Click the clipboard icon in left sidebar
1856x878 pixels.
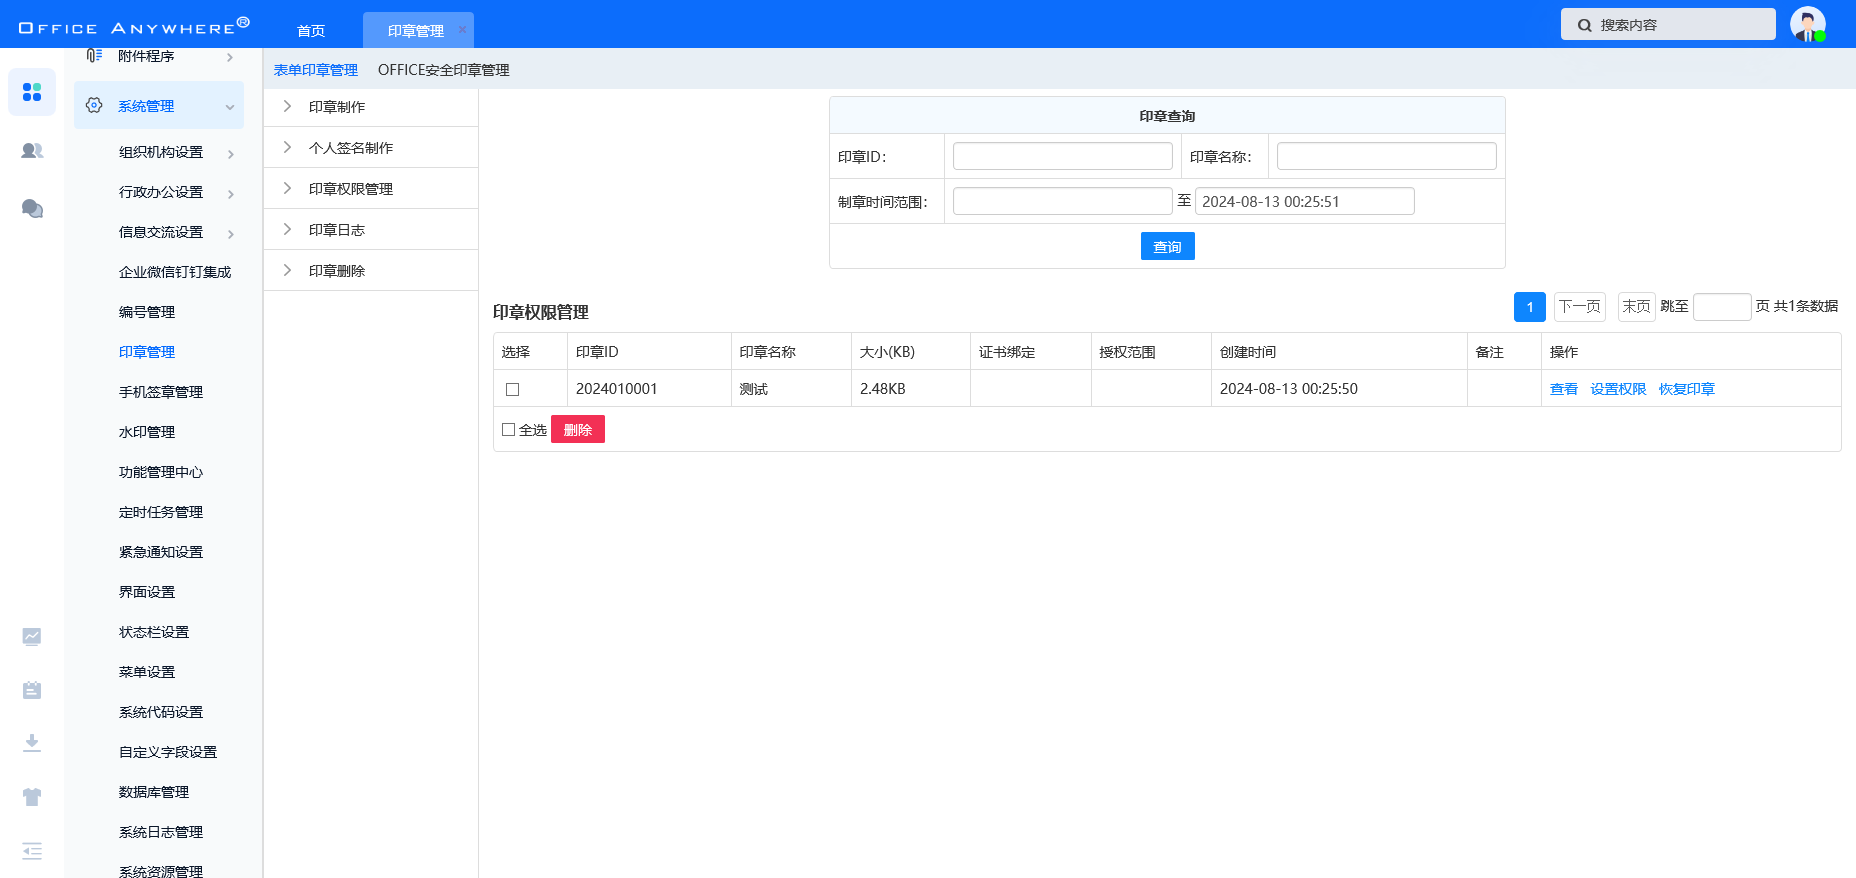point(32,690)
